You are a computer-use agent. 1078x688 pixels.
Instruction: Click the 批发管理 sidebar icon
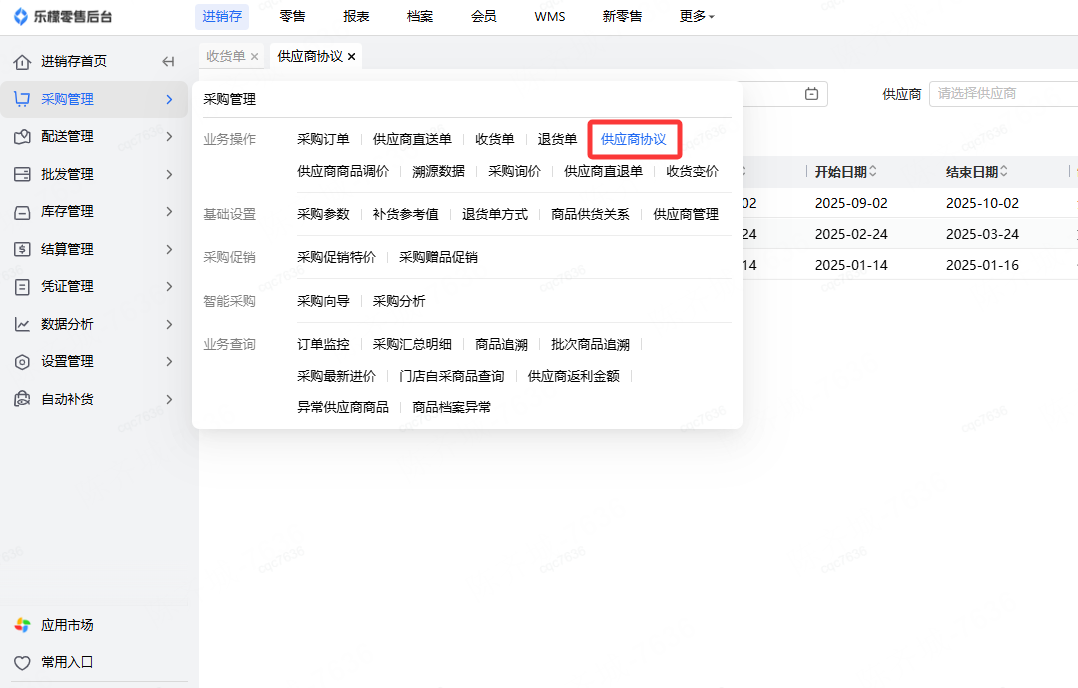[x=22, y=175]
